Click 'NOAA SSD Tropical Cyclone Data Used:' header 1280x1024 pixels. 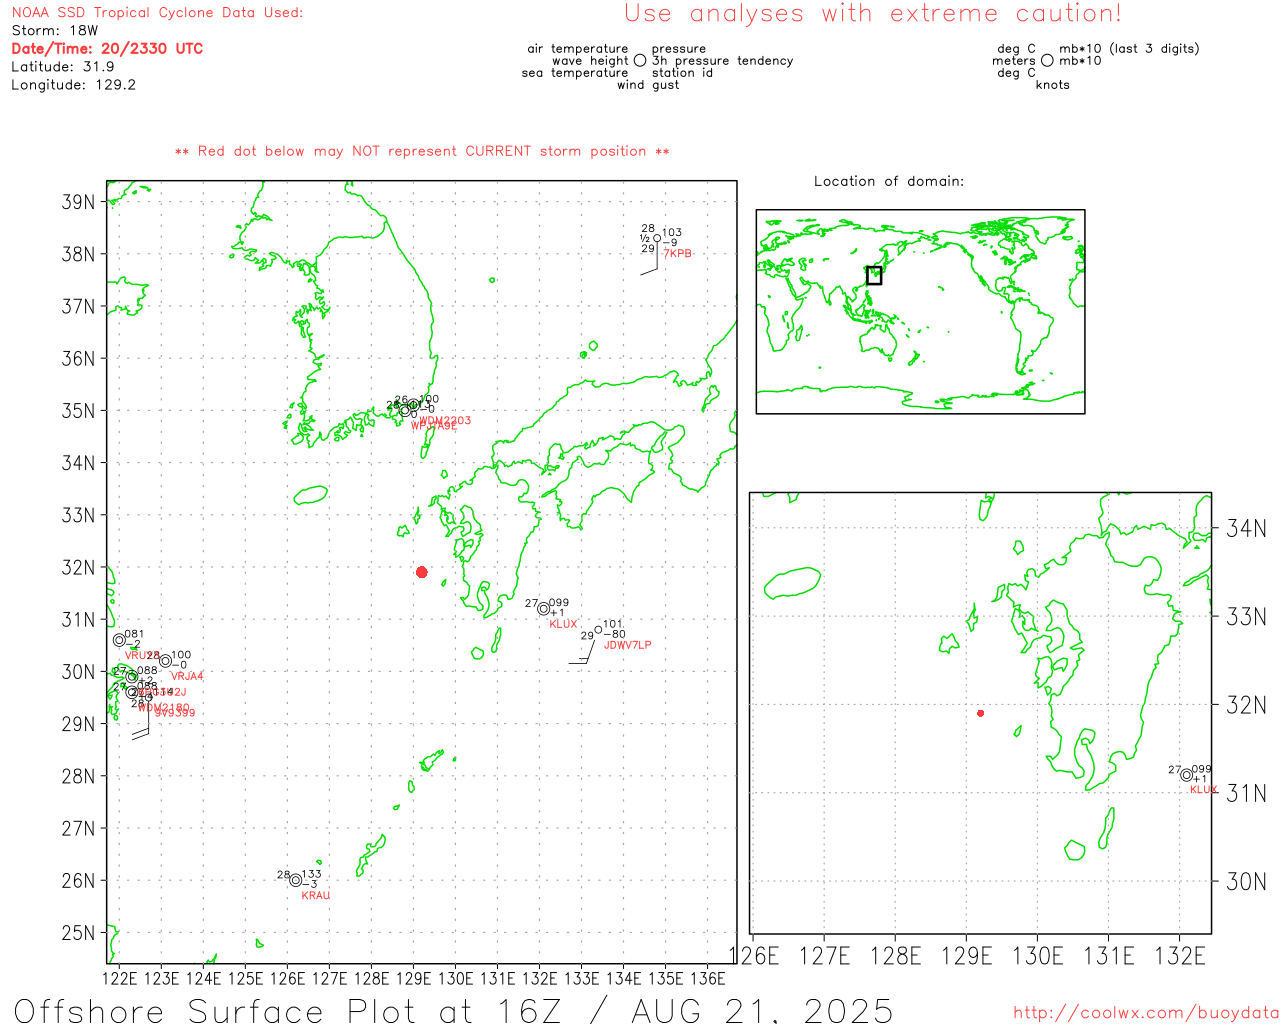coord(157,13)
